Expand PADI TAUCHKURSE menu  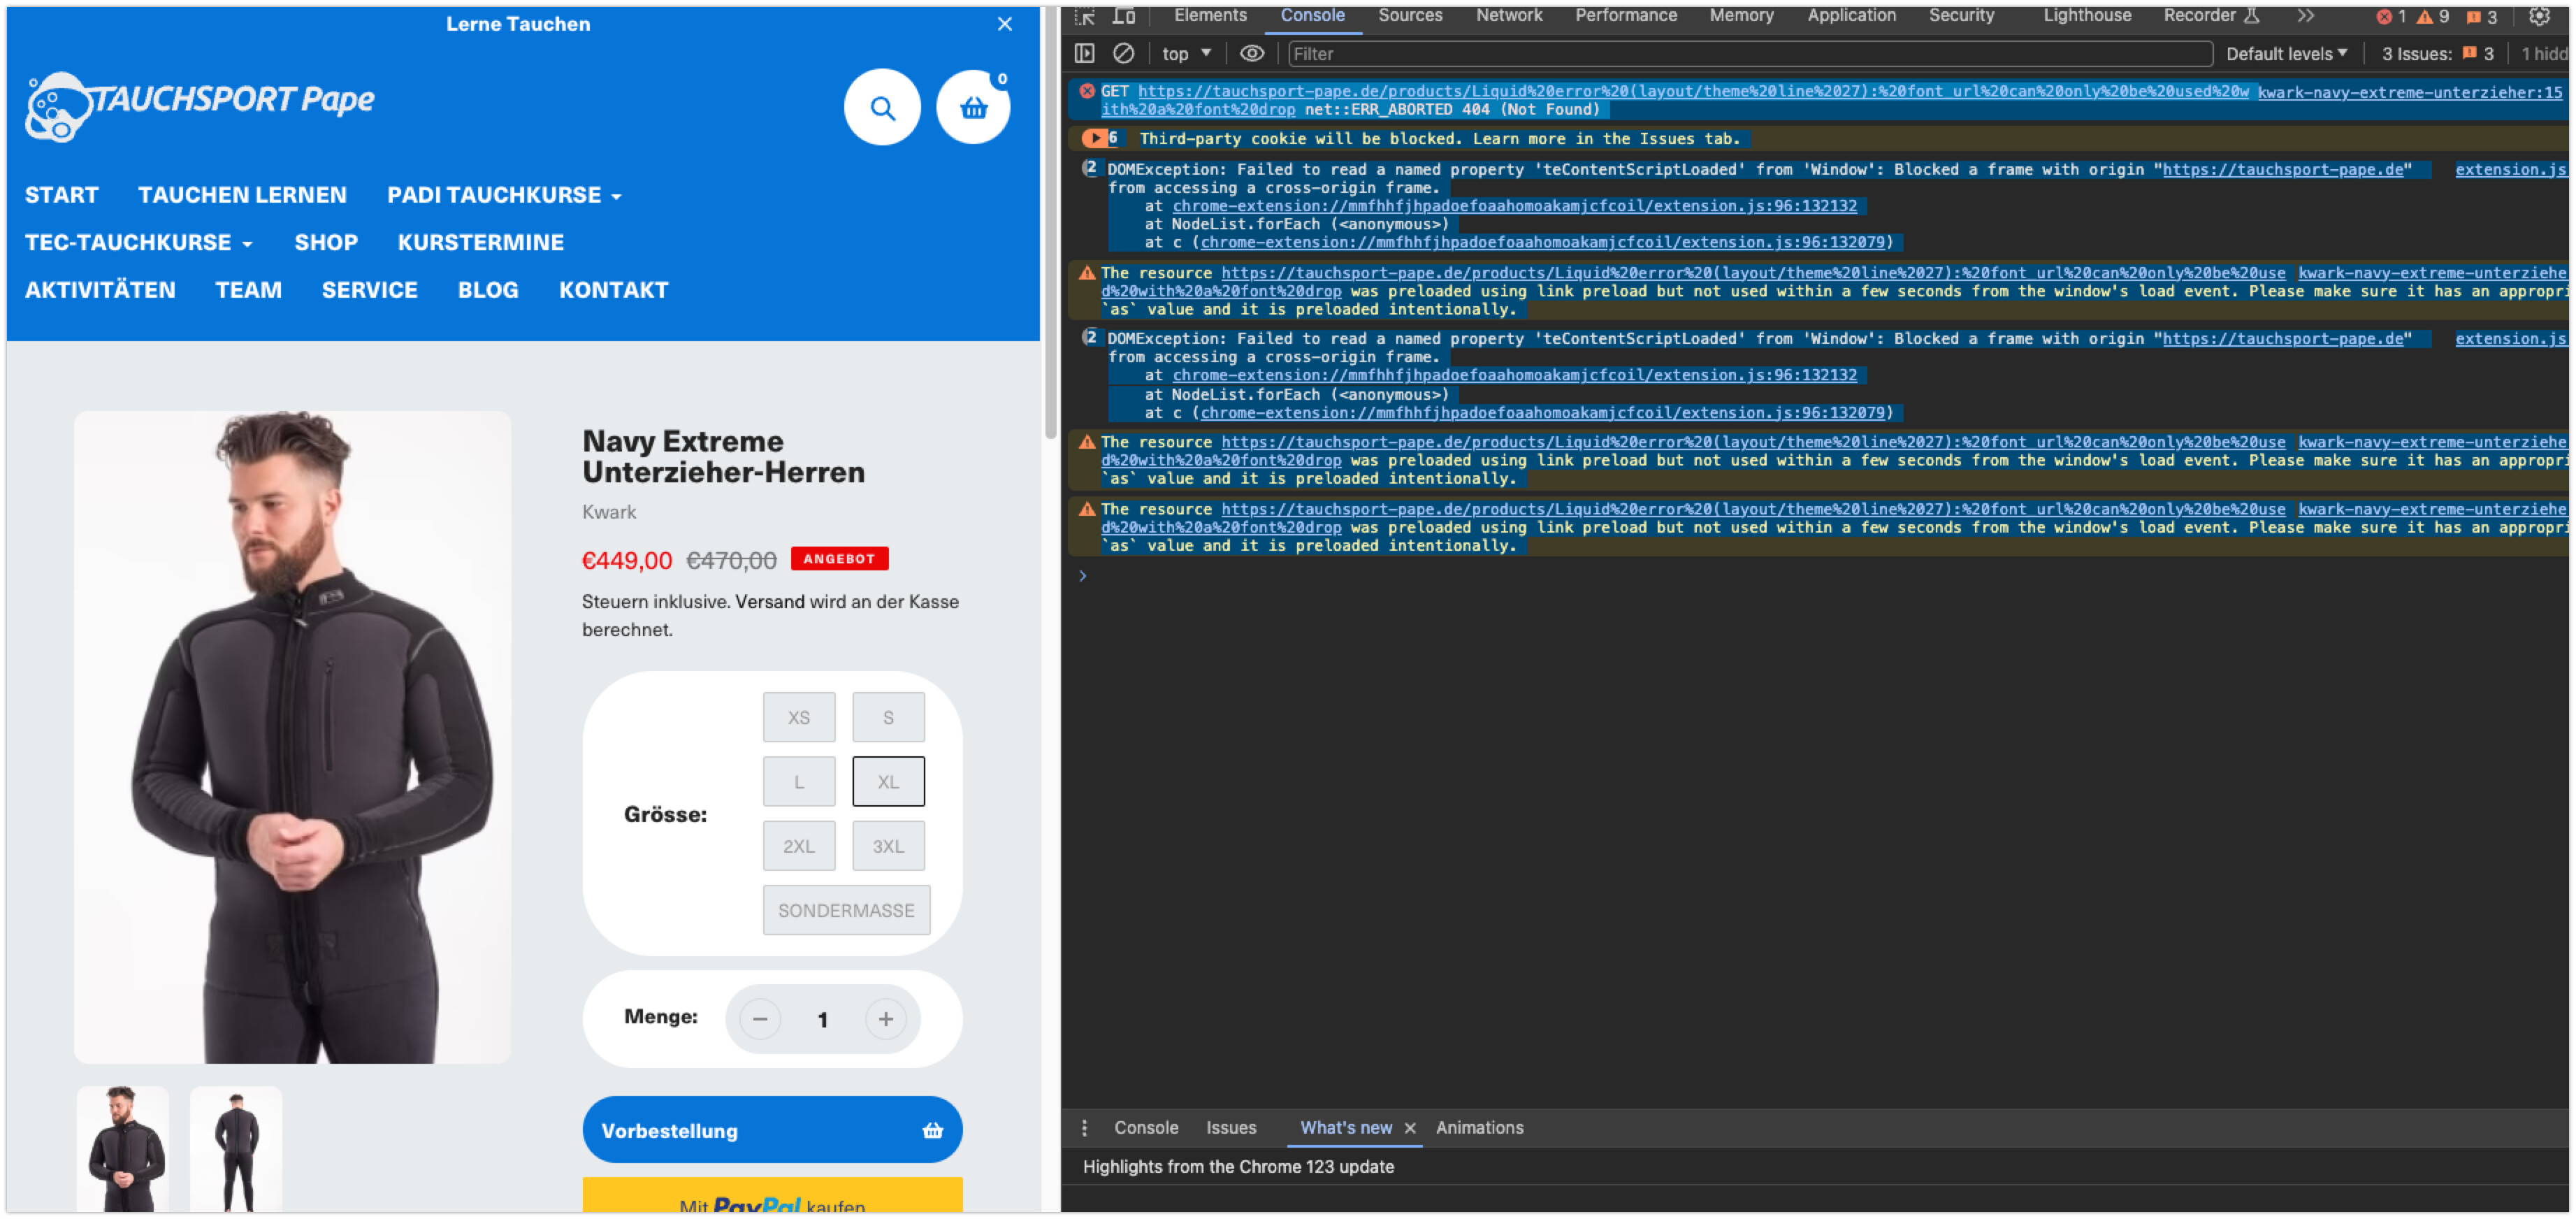point(504,195)
